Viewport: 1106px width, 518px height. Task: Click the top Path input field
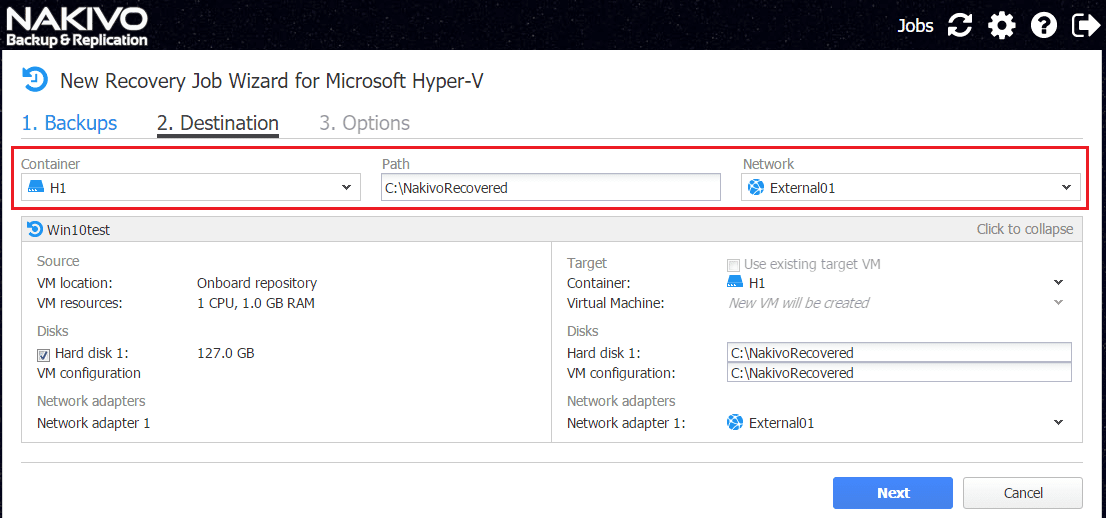[550, 187]
